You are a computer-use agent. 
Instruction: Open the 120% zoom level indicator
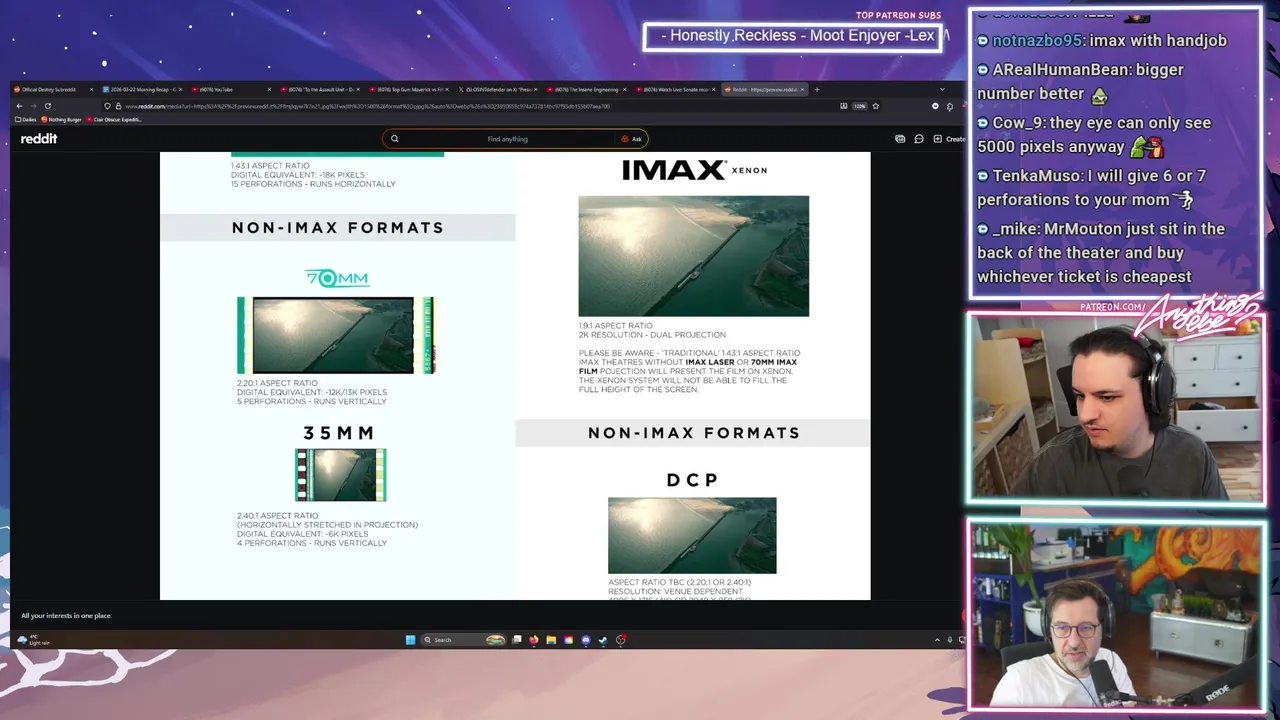859,106
